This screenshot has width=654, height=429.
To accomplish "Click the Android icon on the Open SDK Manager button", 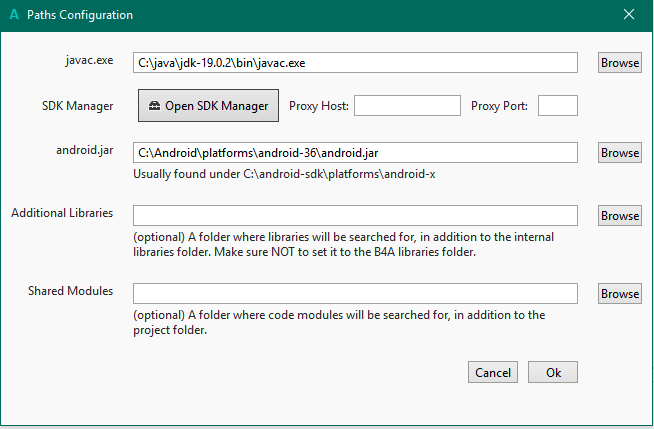I will click(154, 106).
